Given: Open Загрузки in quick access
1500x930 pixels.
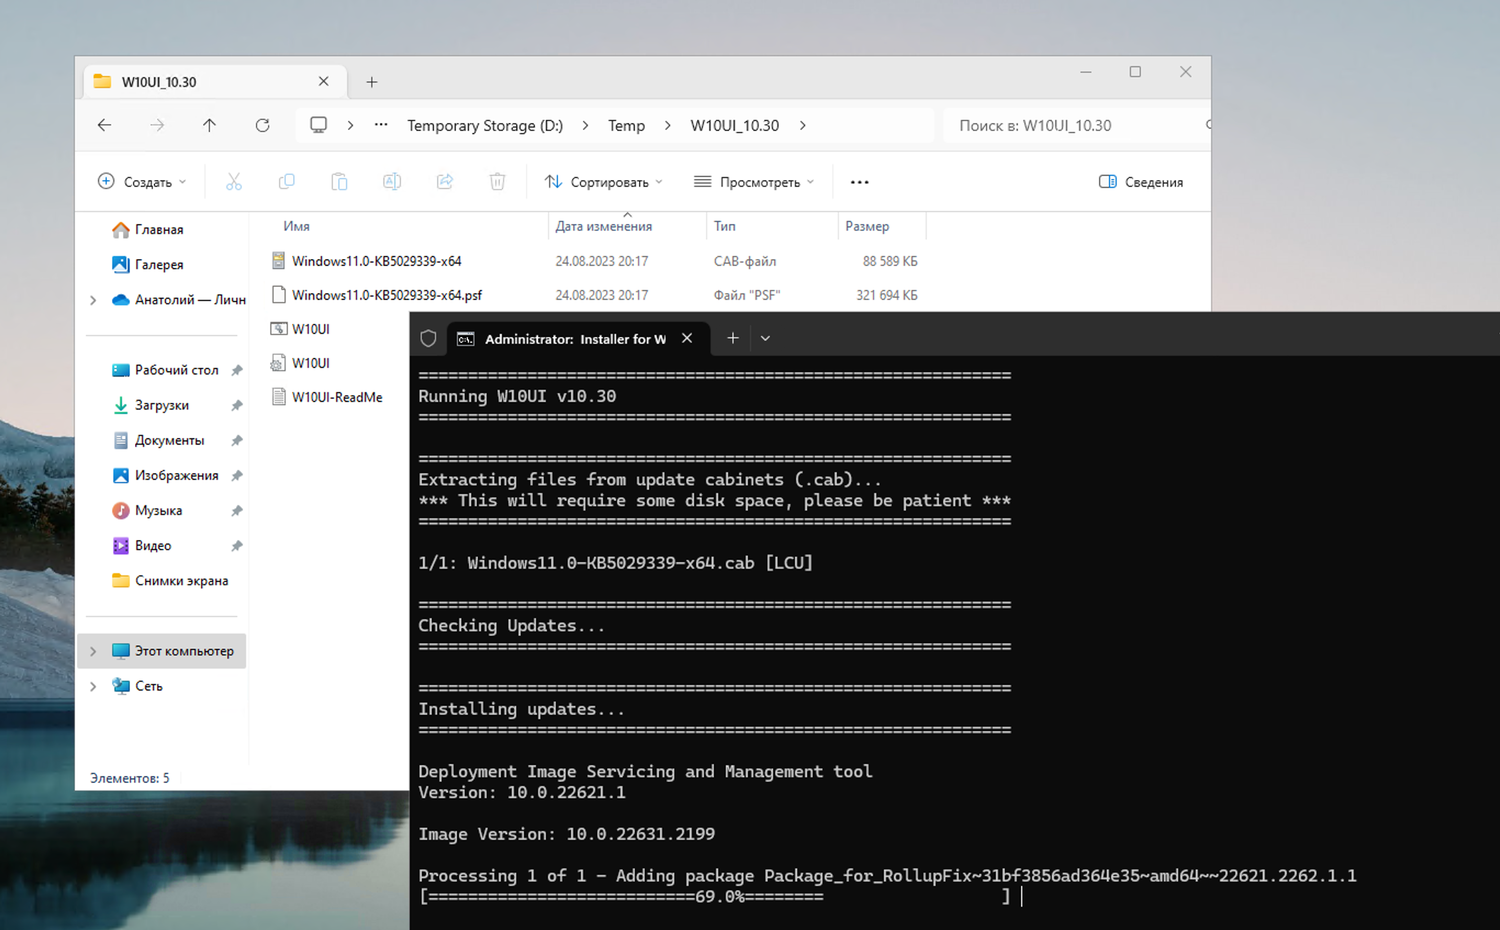Looking at the screenshot, I should pos(151,405).
